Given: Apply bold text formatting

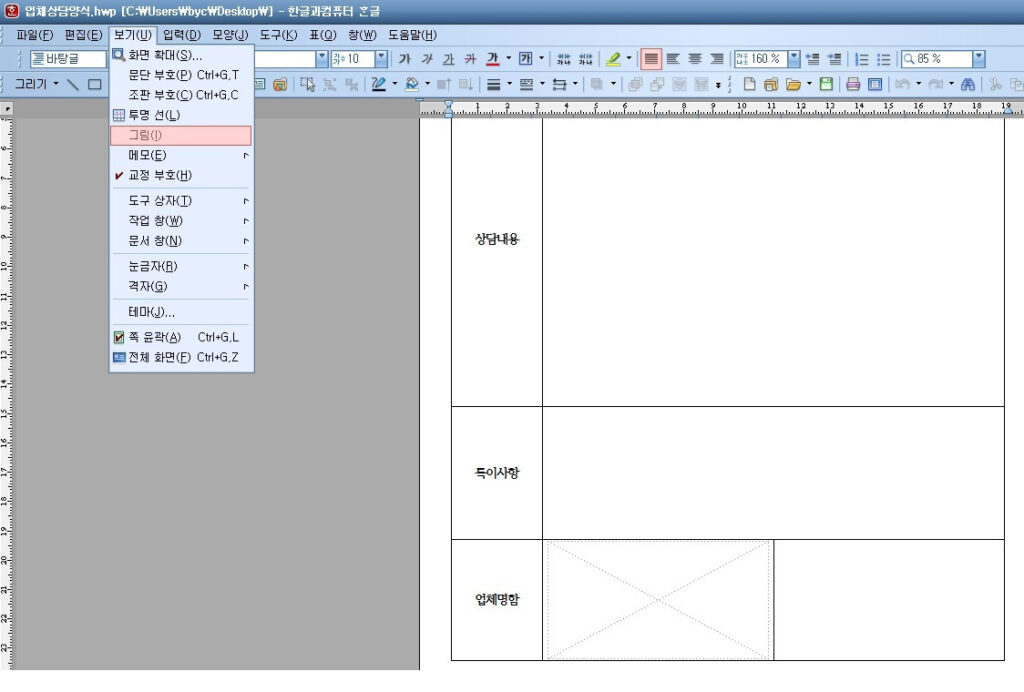Looking at the screenshot, I should 405,59.
